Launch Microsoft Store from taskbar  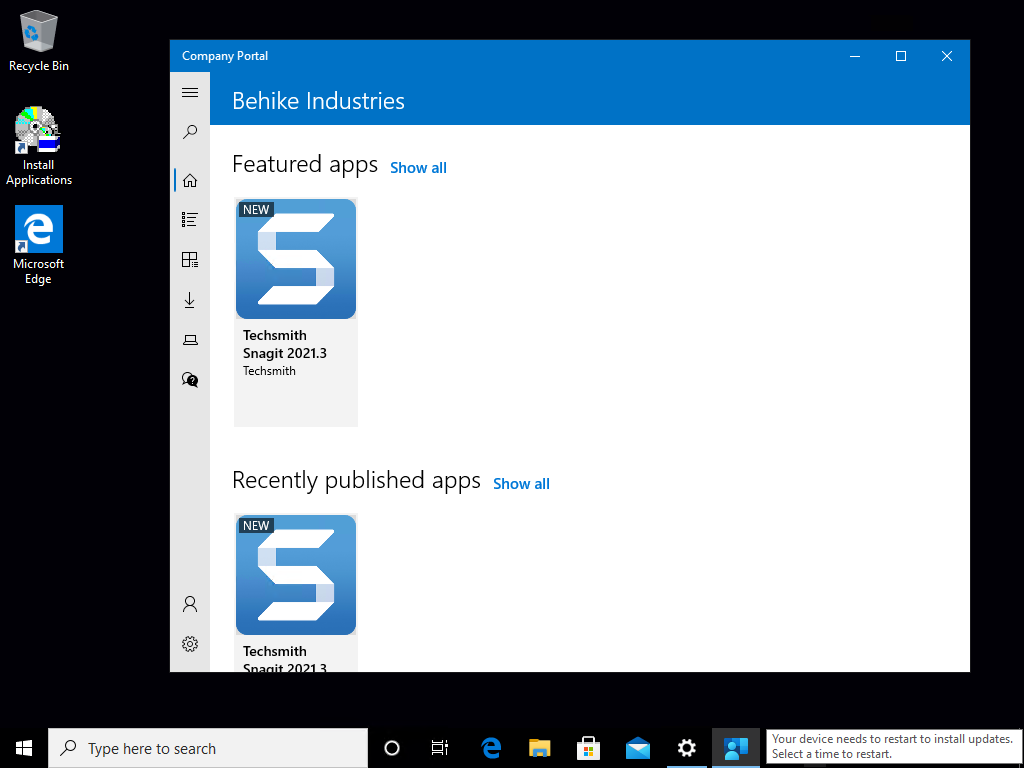[588, 748]
